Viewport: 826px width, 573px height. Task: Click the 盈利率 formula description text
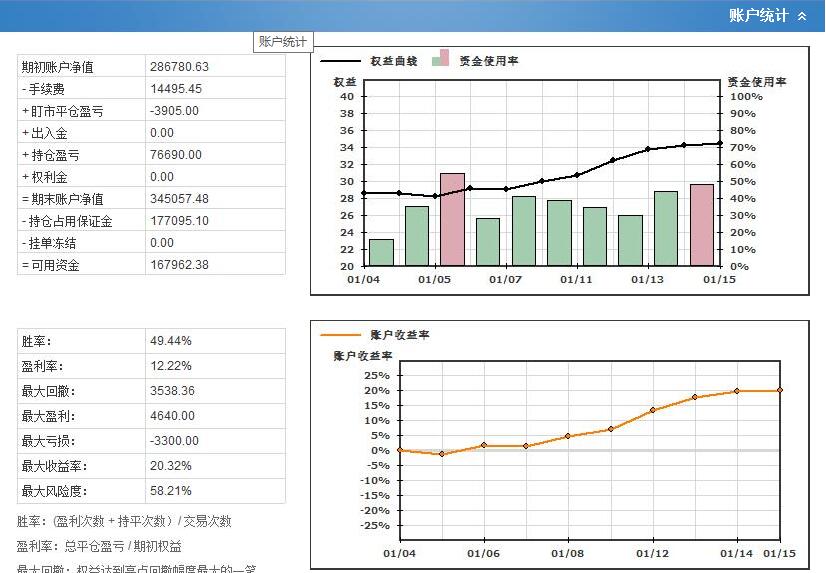click(99, 546)
